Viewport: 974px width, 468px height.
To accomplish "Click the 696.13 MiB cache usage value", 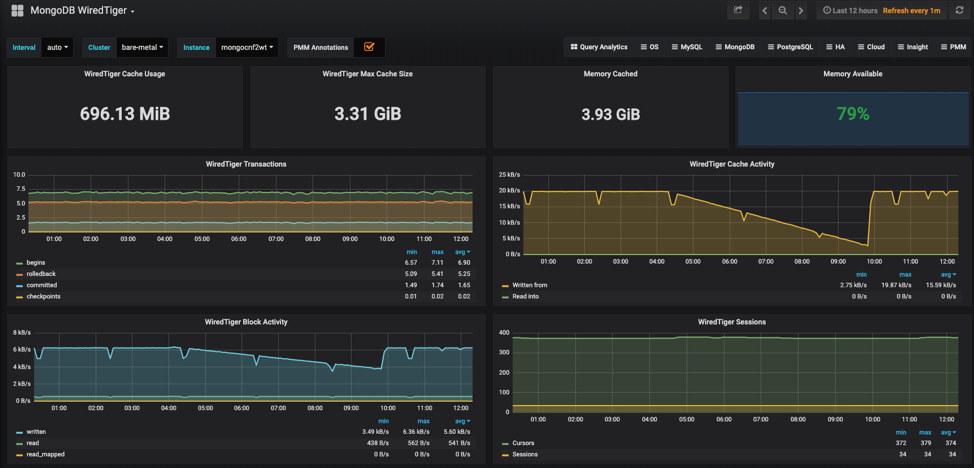I will pyautogui.click(x=124, y=114).
